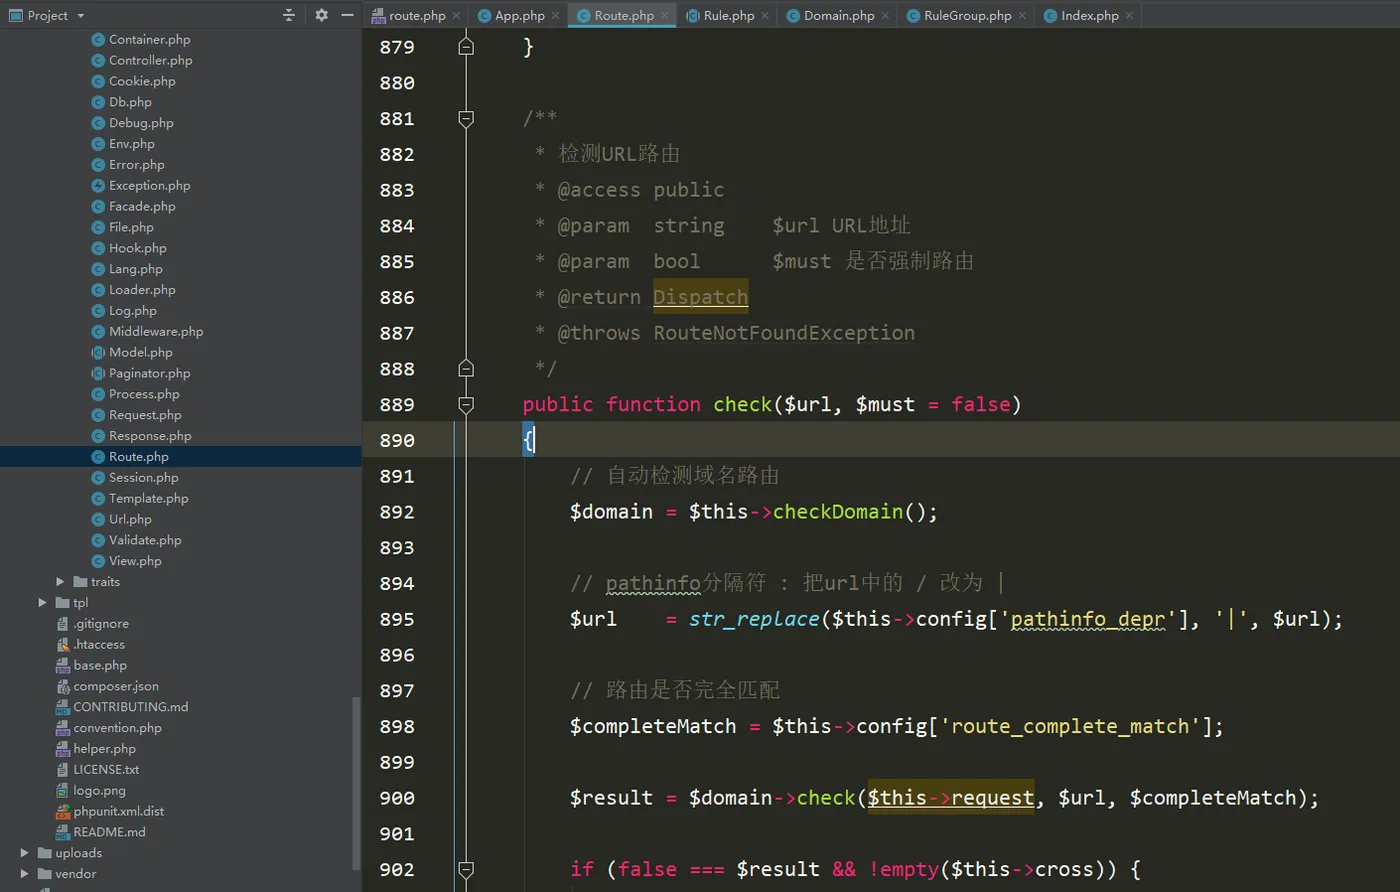Select Request.php file
The height and width of the screenshot is (892, 1400).
[145, 415]
